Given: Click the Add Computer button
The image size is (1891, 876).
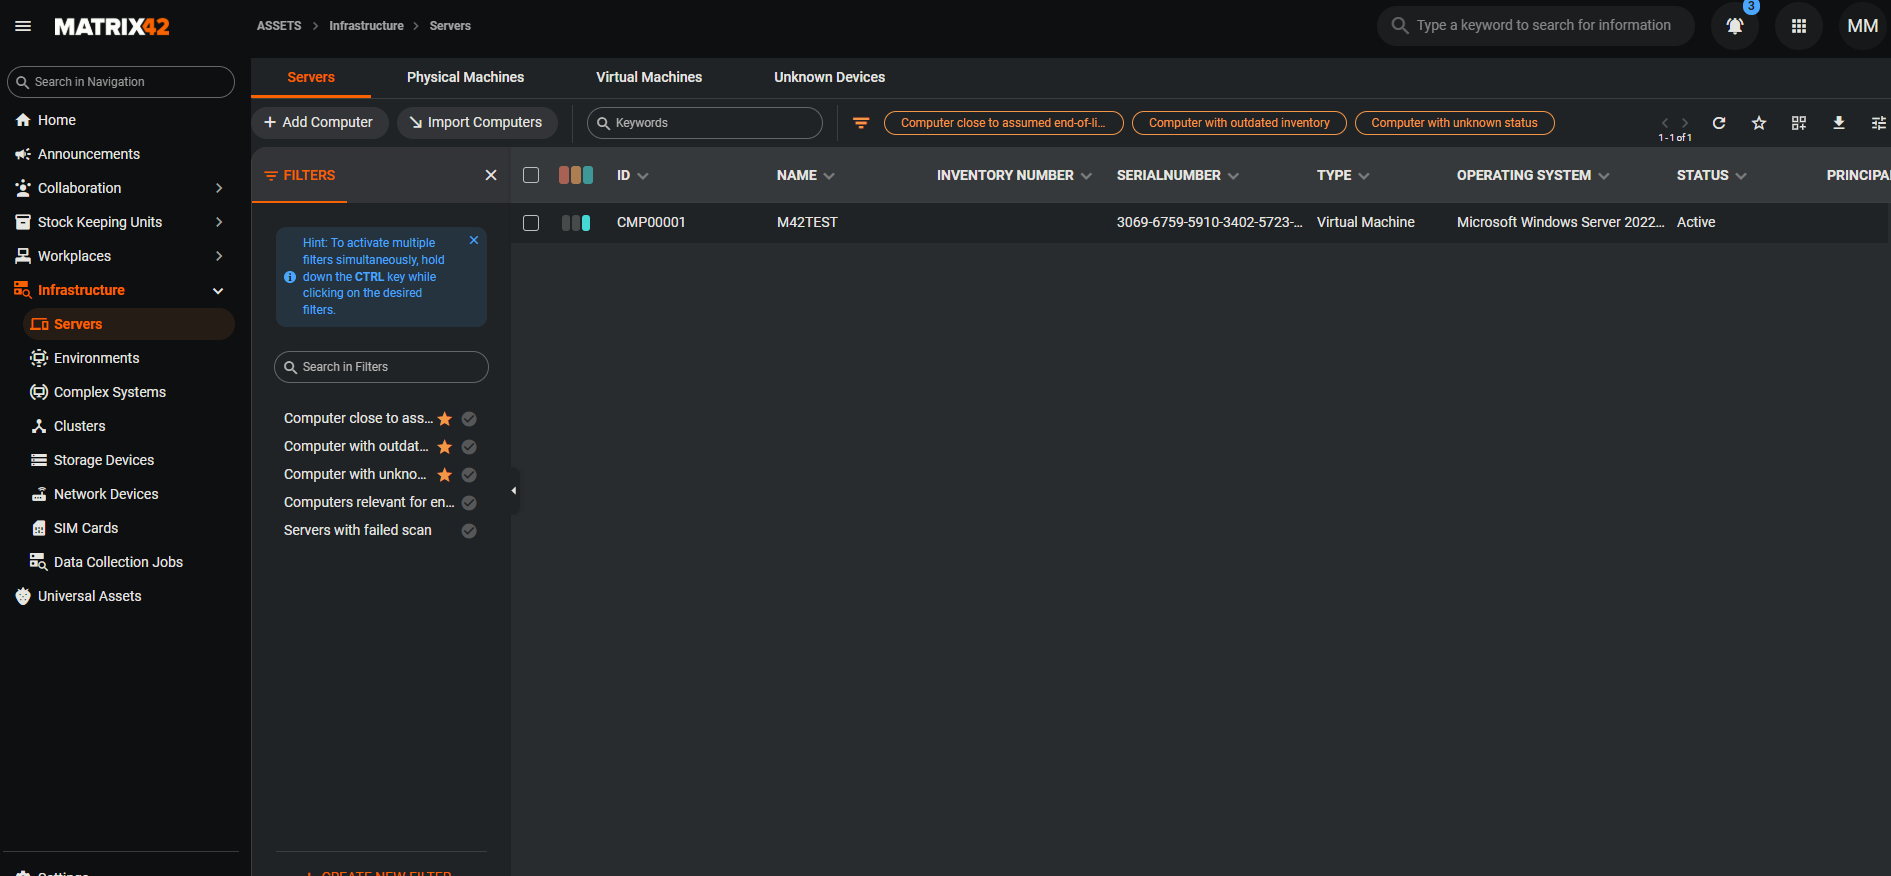Looking at the screenshot, I should pos(319,122).
